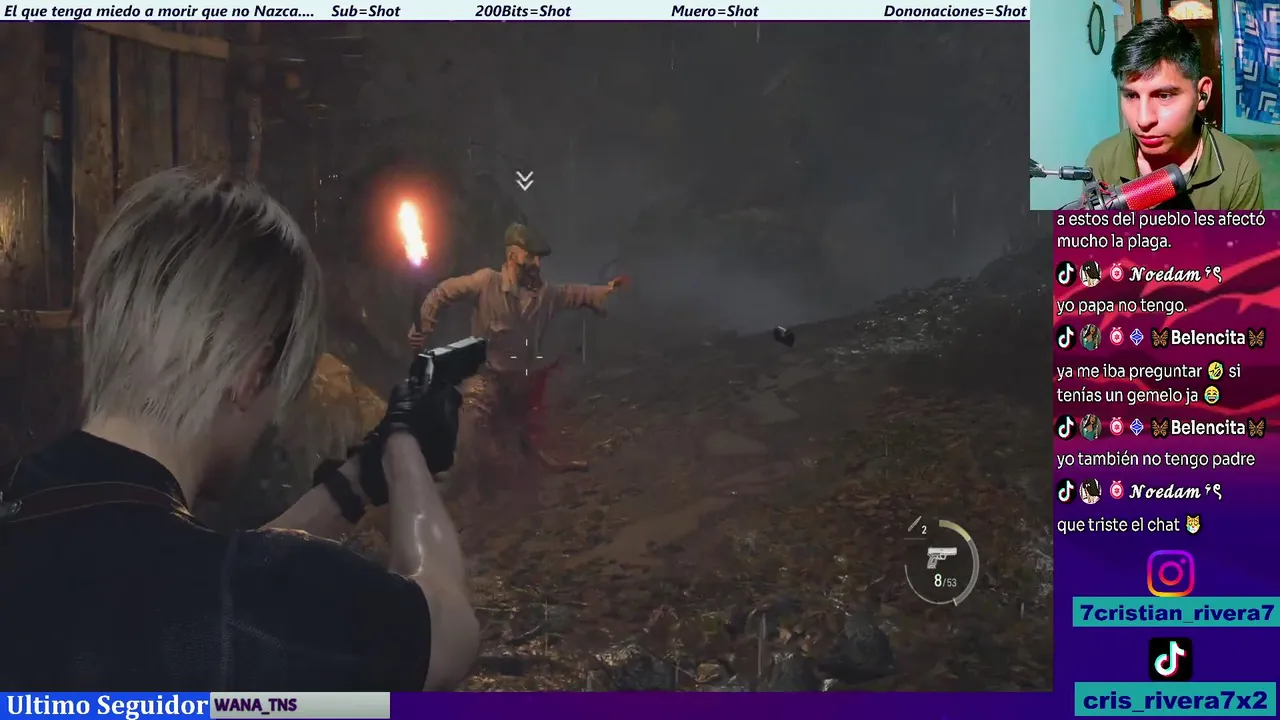The height and width of the screenshot is (720, 1280).
Task: Click pink badge heading 'yo también no tengo padre'
Action: (1116, 427)
